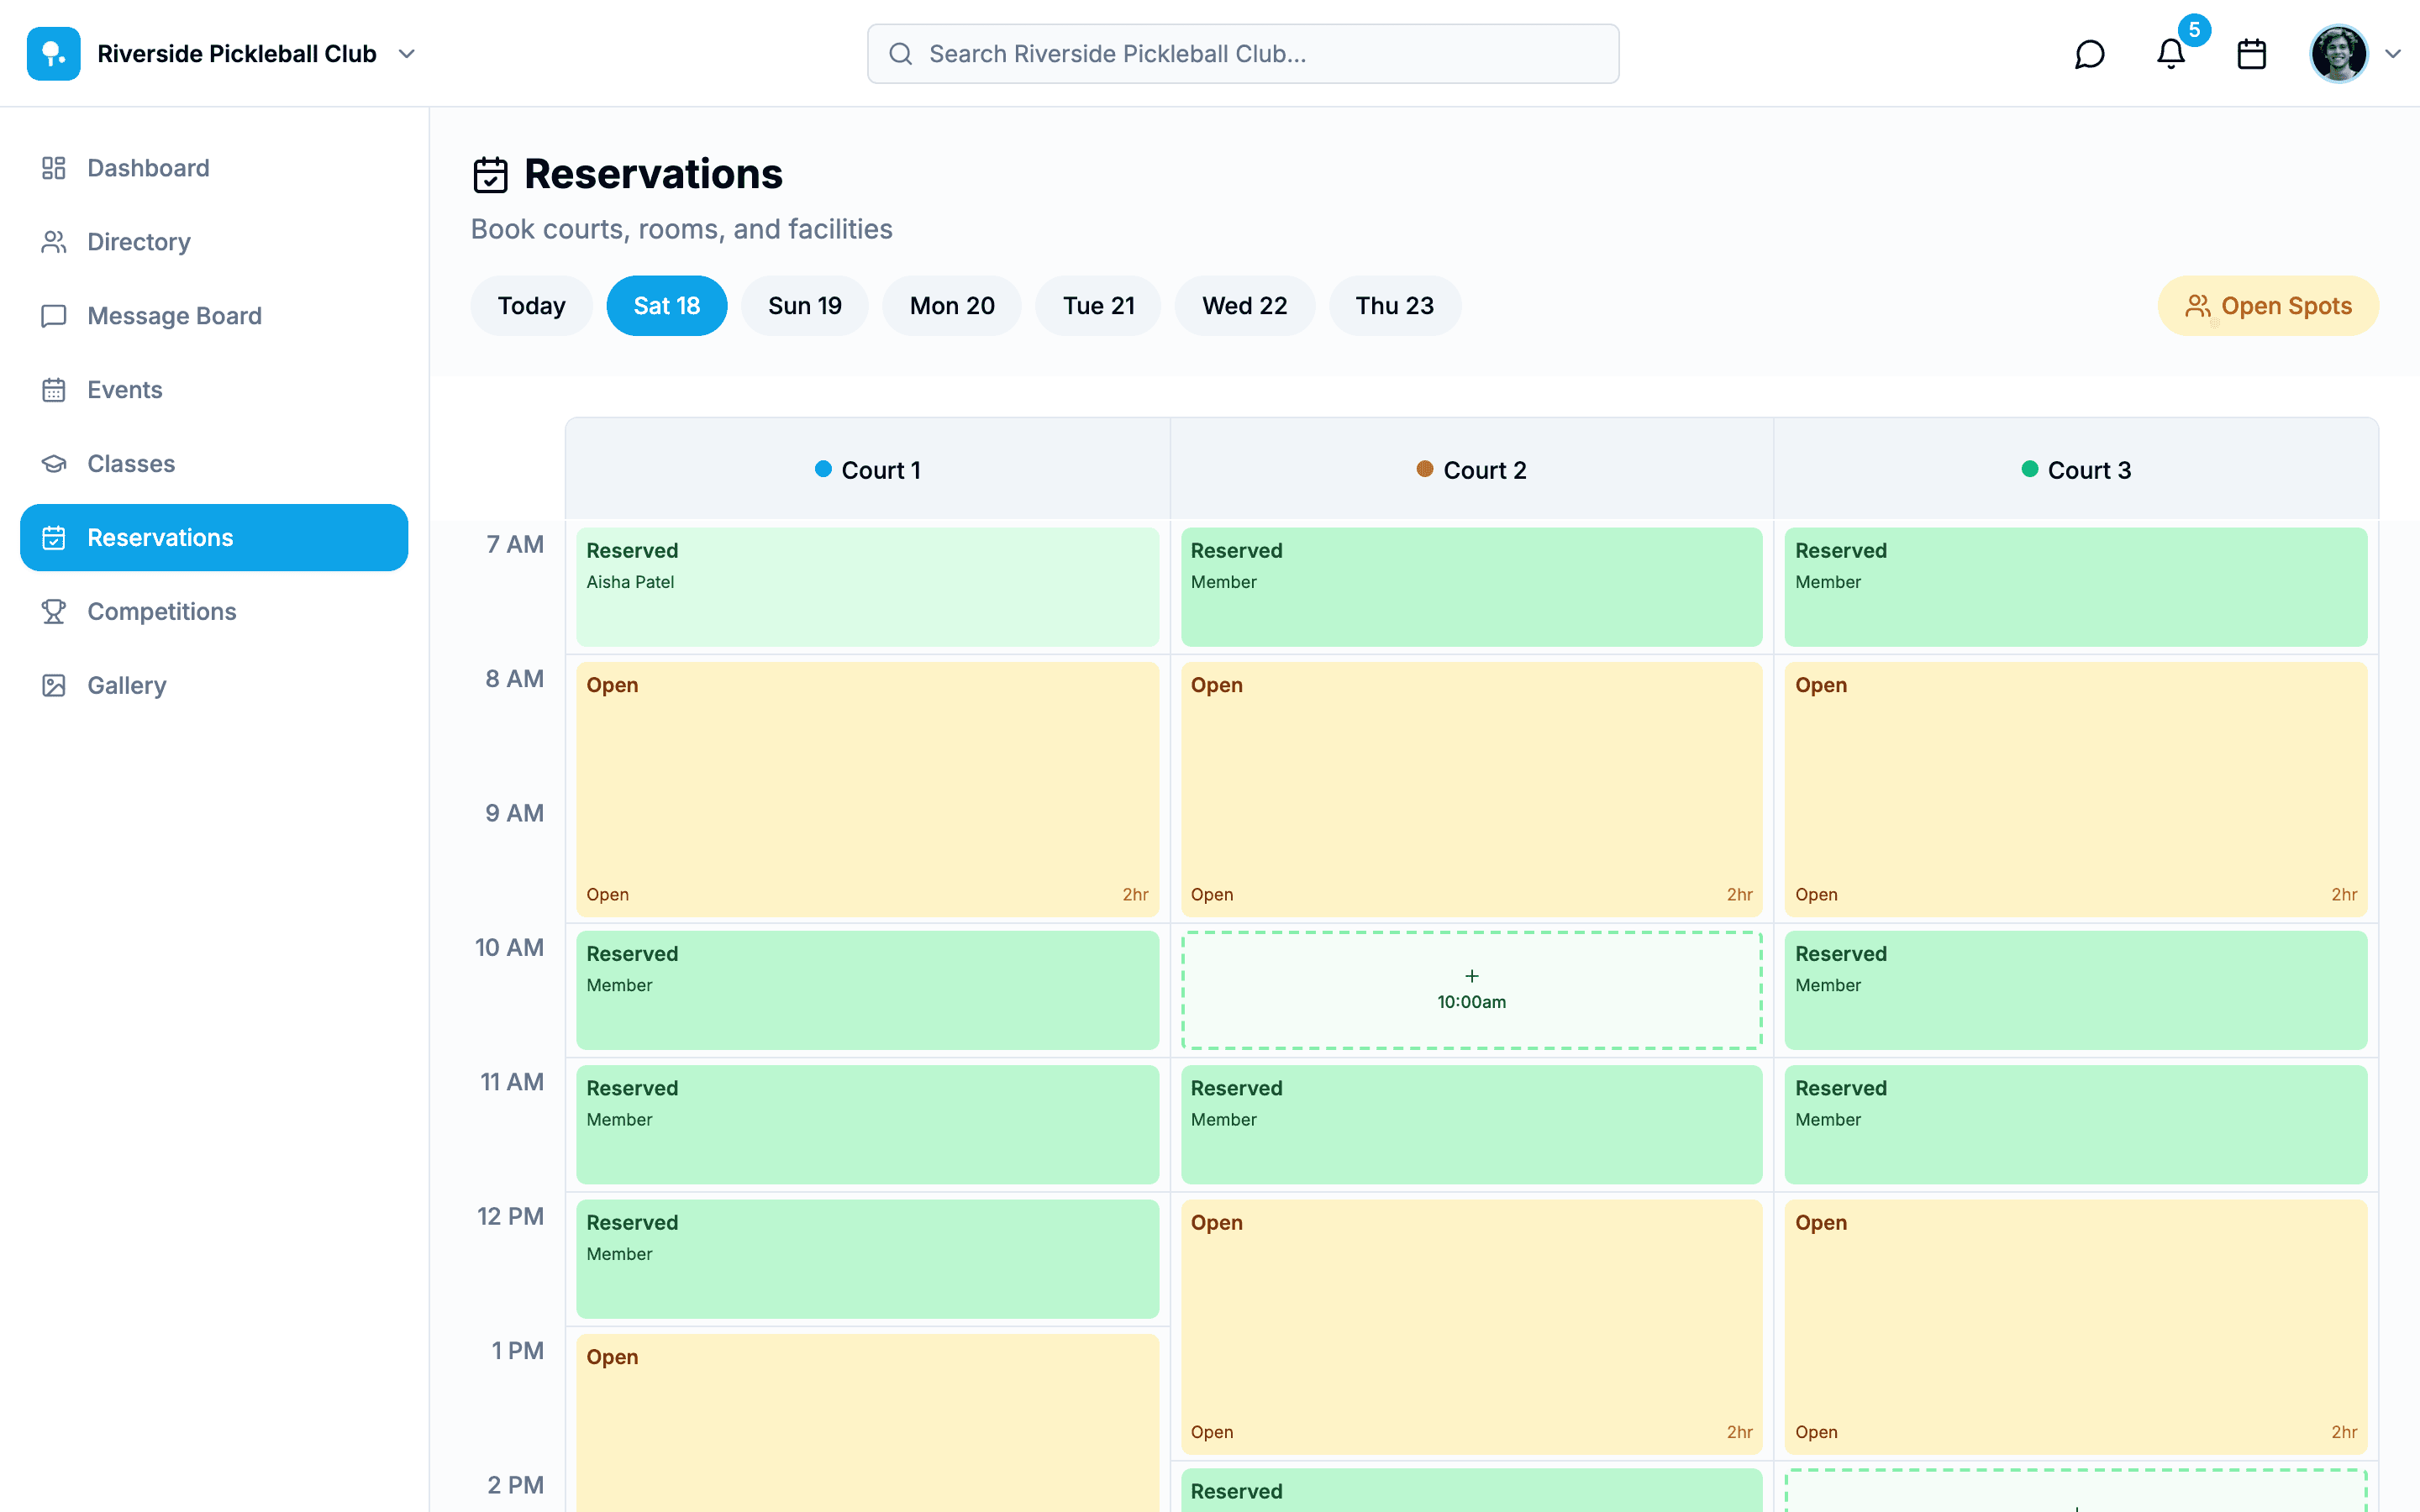The image size is (2420, 1512).
Task: Add a booking at 10:00am on Court 2
Action: point(1472,990)
